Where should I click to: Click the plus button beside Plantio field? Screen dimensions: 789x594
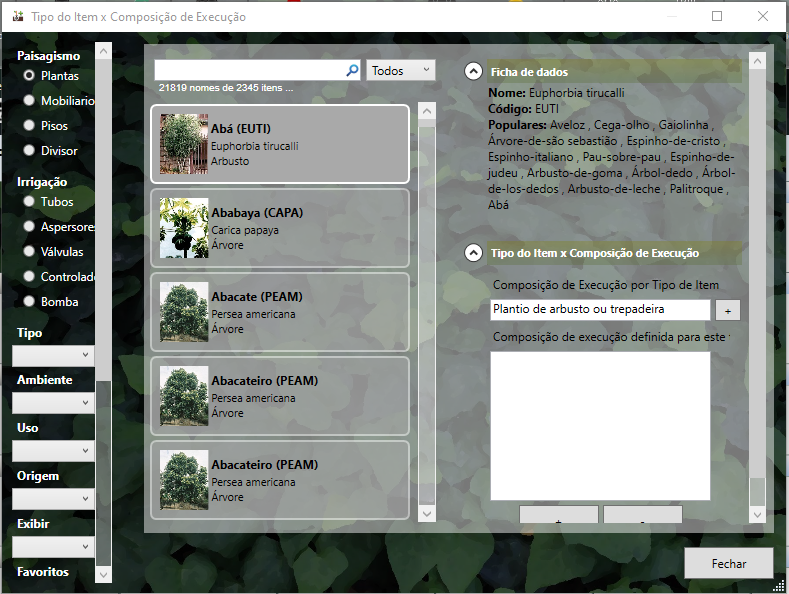[727, 311]
